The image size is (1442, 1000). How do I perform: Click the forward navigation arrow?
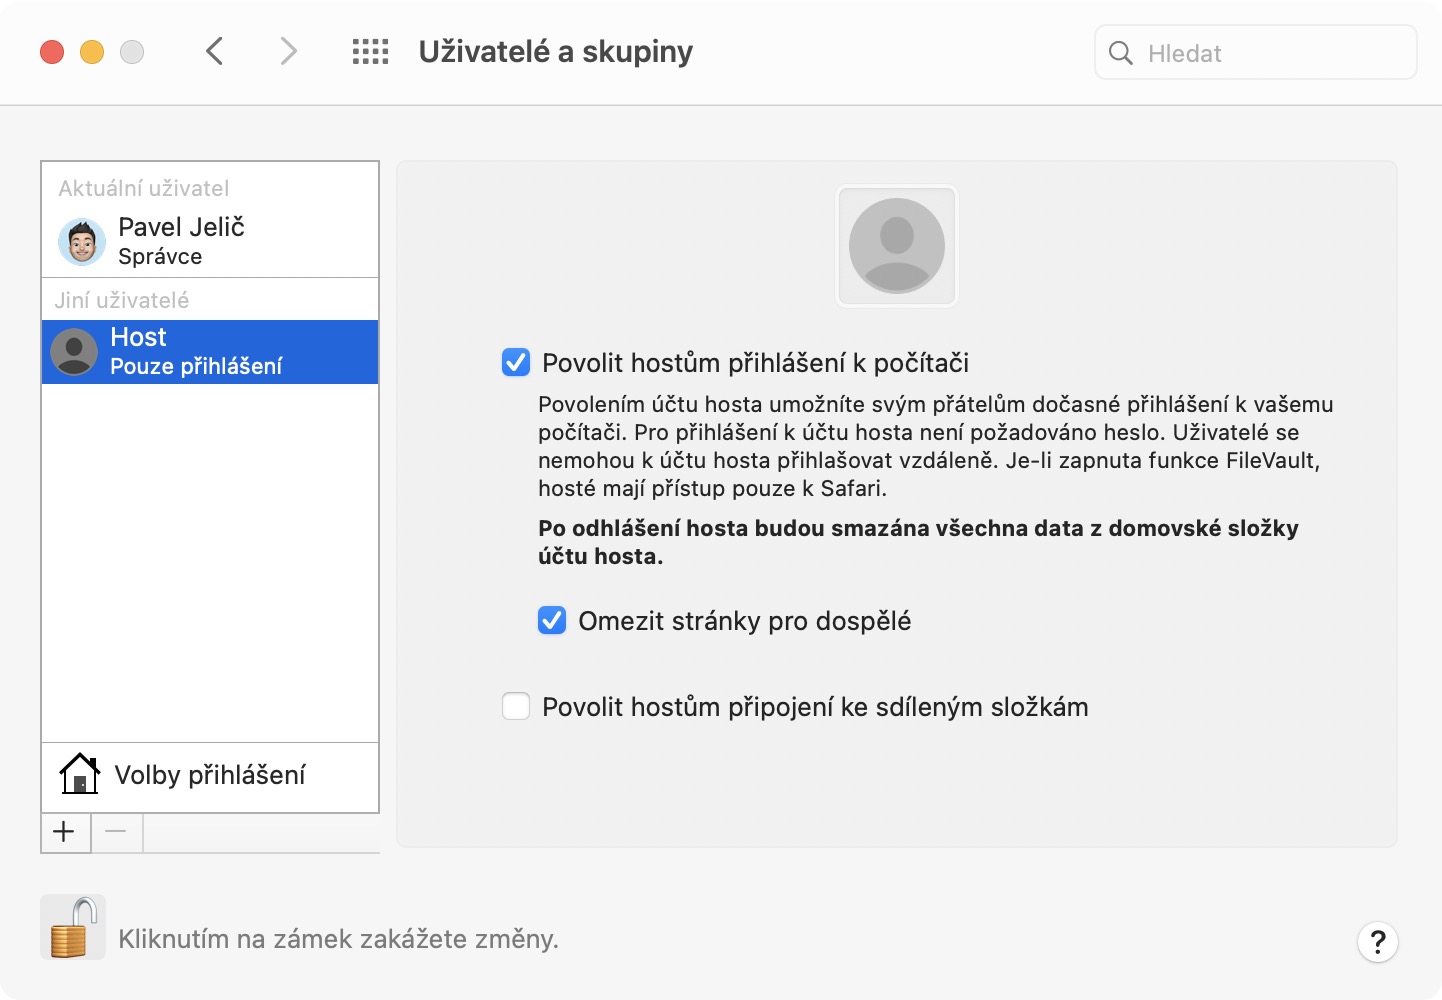click(x=288, y=51)
